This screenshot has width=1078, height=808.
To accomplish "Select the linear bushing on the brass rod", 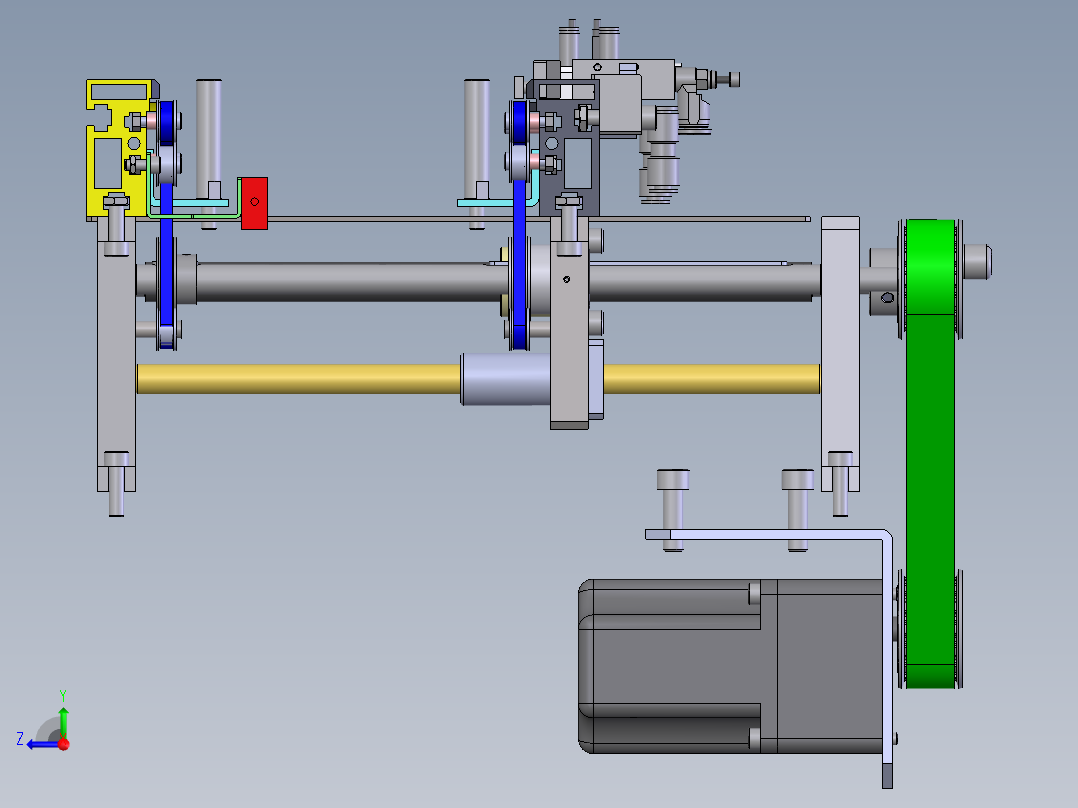I will coord(506,380).
